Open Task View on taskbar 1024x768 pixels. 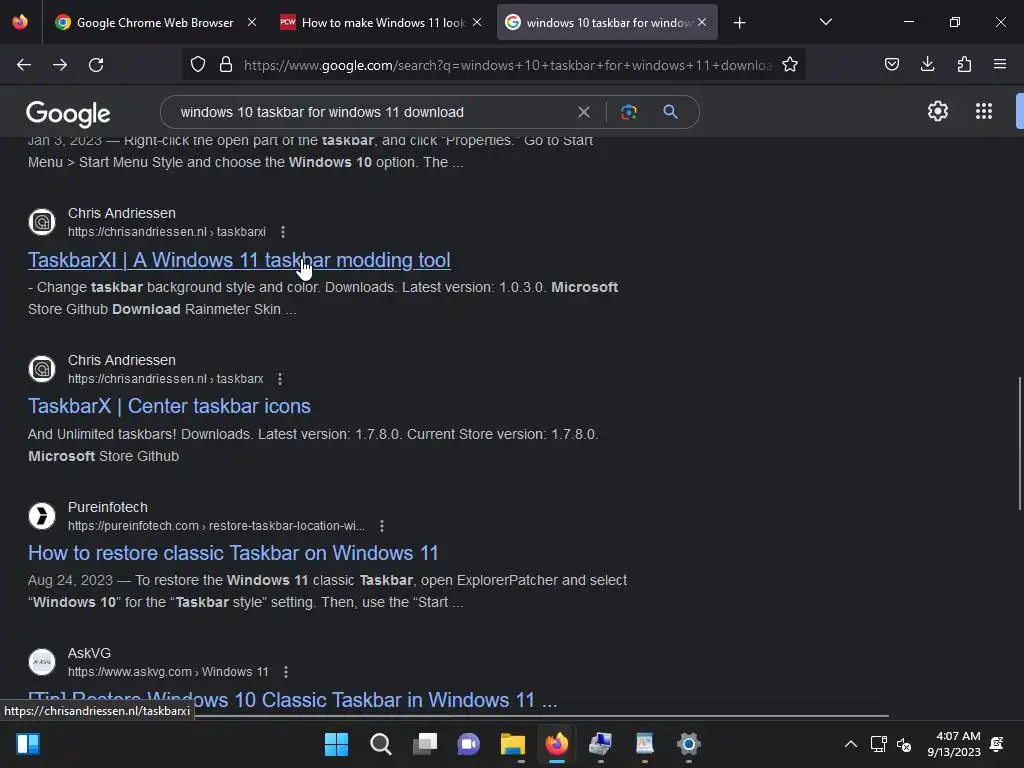pyautogui.click(x=425, y=744)
